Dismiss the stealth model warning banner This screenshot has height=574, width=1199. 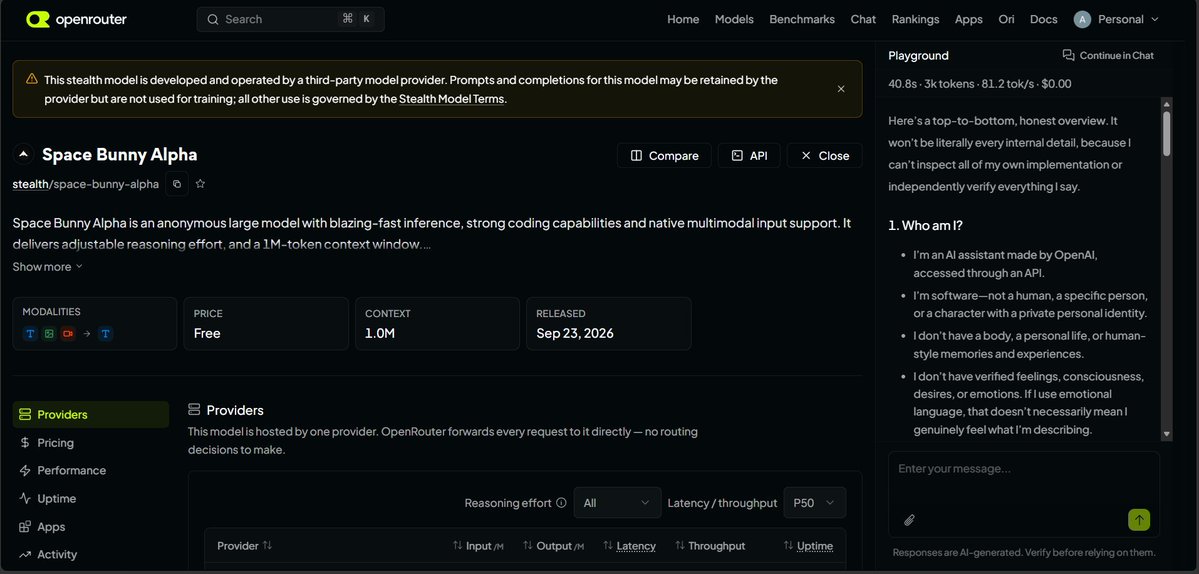point(841,89)
